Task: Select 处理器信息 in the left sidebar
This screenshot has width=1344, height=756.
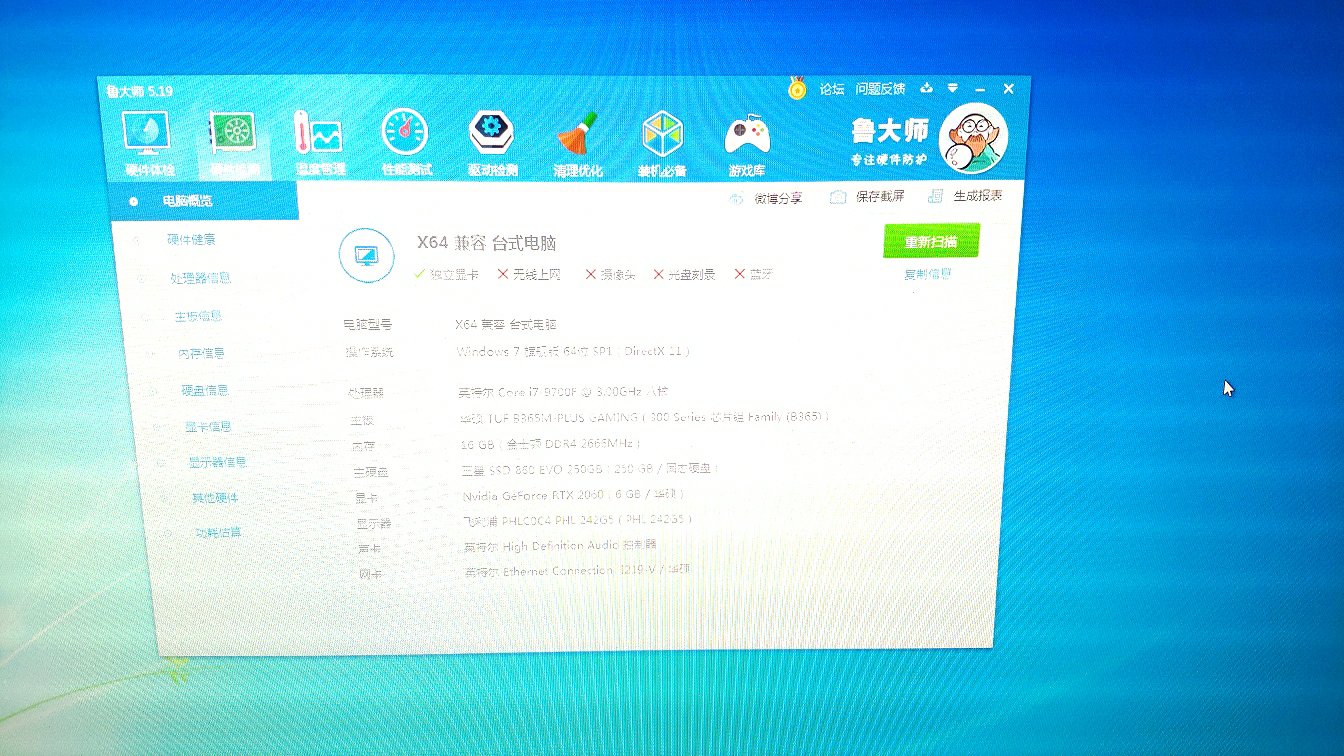Action: [x=201, y=278]
